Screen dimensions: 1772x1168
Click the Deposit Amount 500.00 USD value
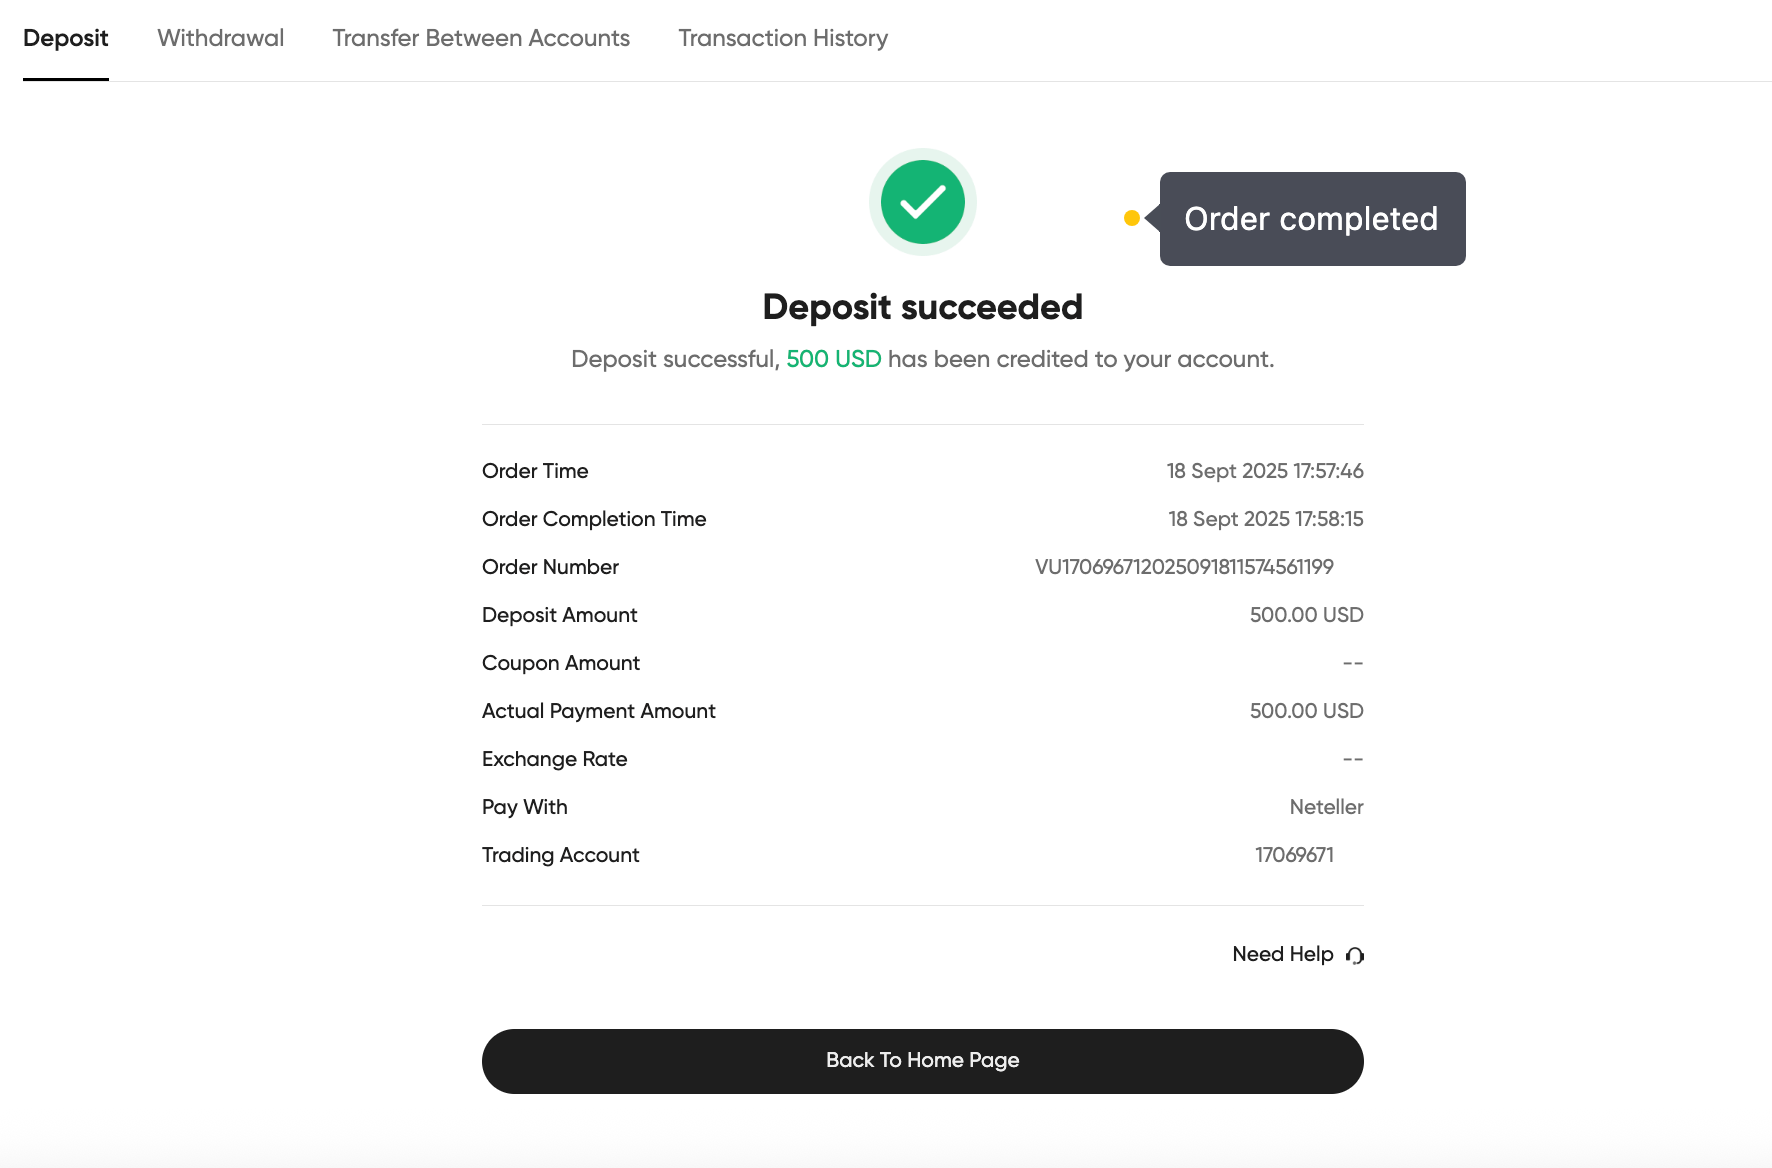(1306, 615)
